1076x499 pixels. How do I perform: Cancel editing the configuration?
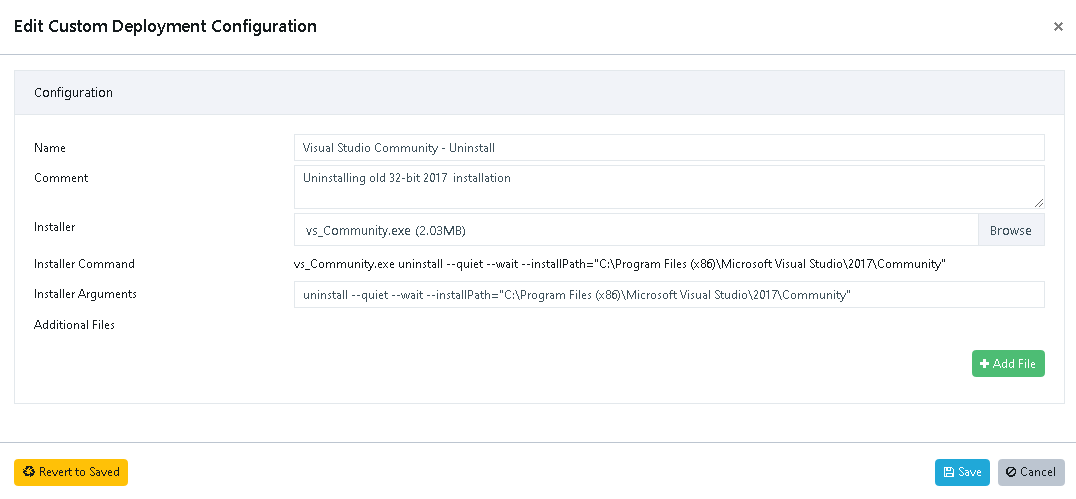pos(1031,472)
